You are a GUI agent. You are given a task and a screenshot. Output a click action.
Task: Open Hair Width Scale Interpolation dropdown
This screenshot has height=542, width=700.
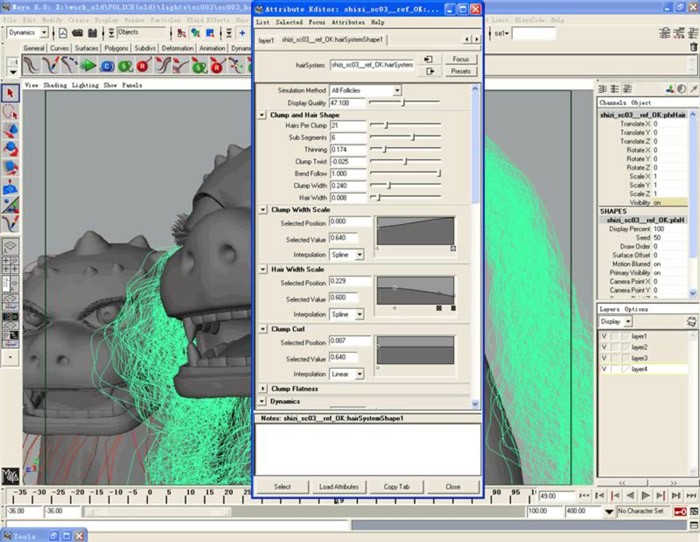346,314
